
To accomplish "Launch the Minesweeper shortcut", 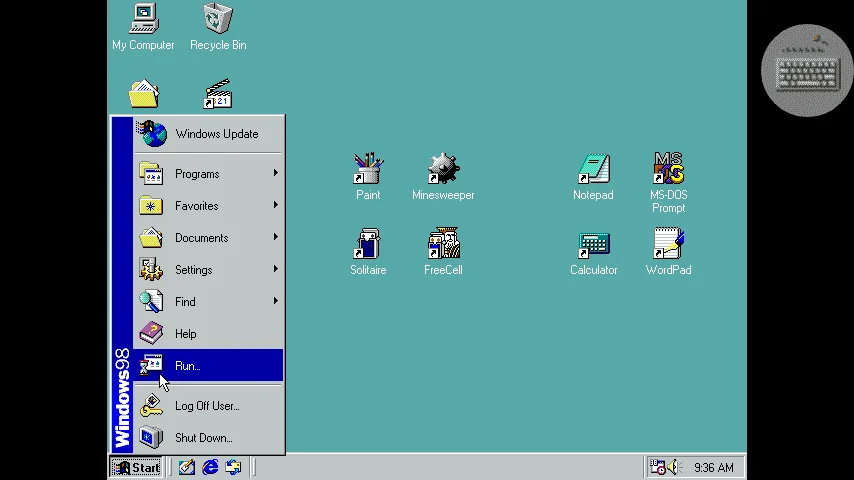I will (443, 177).
